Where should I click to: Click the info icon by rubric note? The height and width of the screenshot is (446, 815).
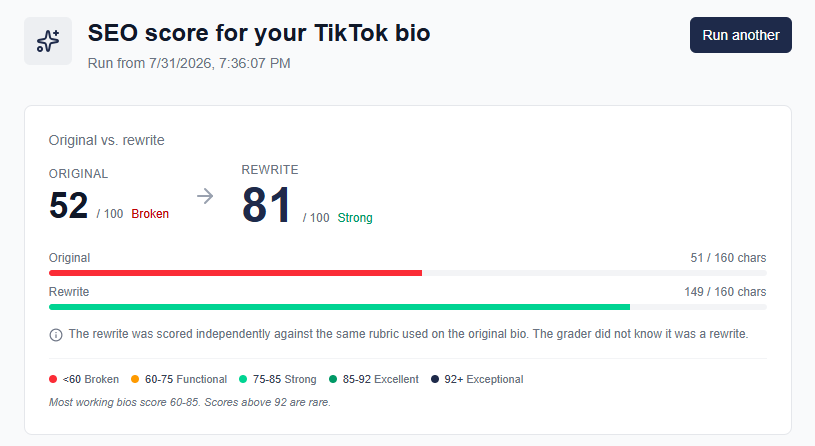tap(56, 335)
